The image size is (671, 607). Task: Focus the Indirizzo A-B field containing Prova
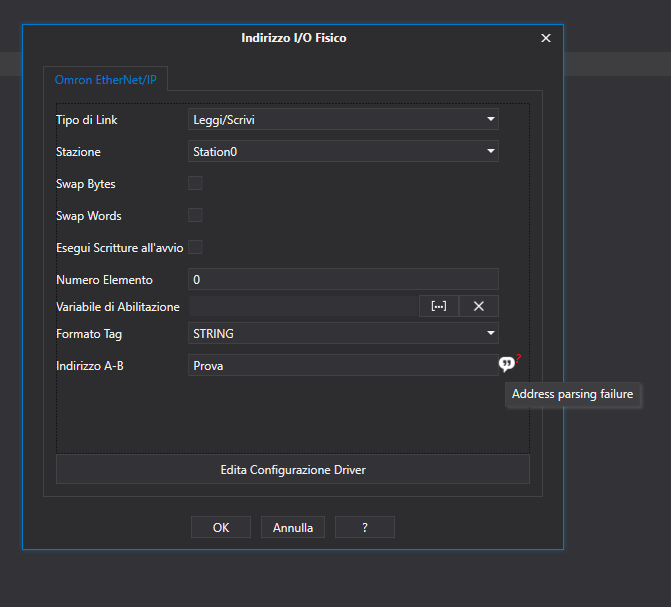click(343, 365)
